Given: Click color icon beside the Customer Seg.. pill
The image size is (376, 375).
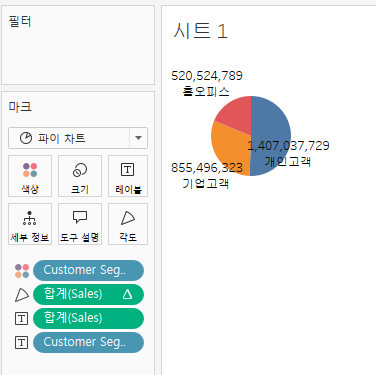Looking at the screenshot, I should pos(22,271).
